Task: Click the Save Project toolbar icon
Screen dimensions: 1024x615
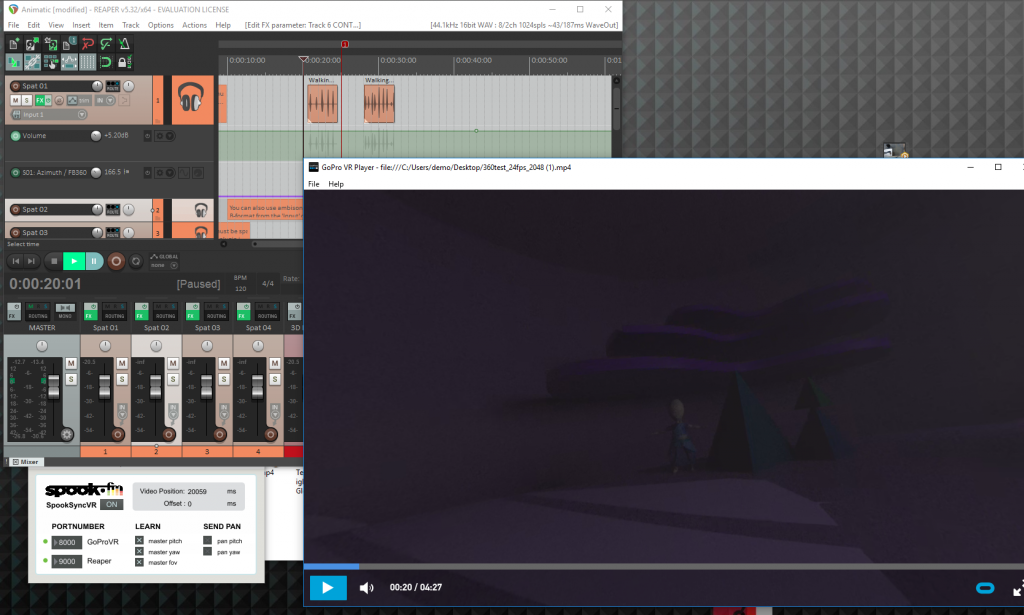Action: pyautogui.click(x=50, y=44)
